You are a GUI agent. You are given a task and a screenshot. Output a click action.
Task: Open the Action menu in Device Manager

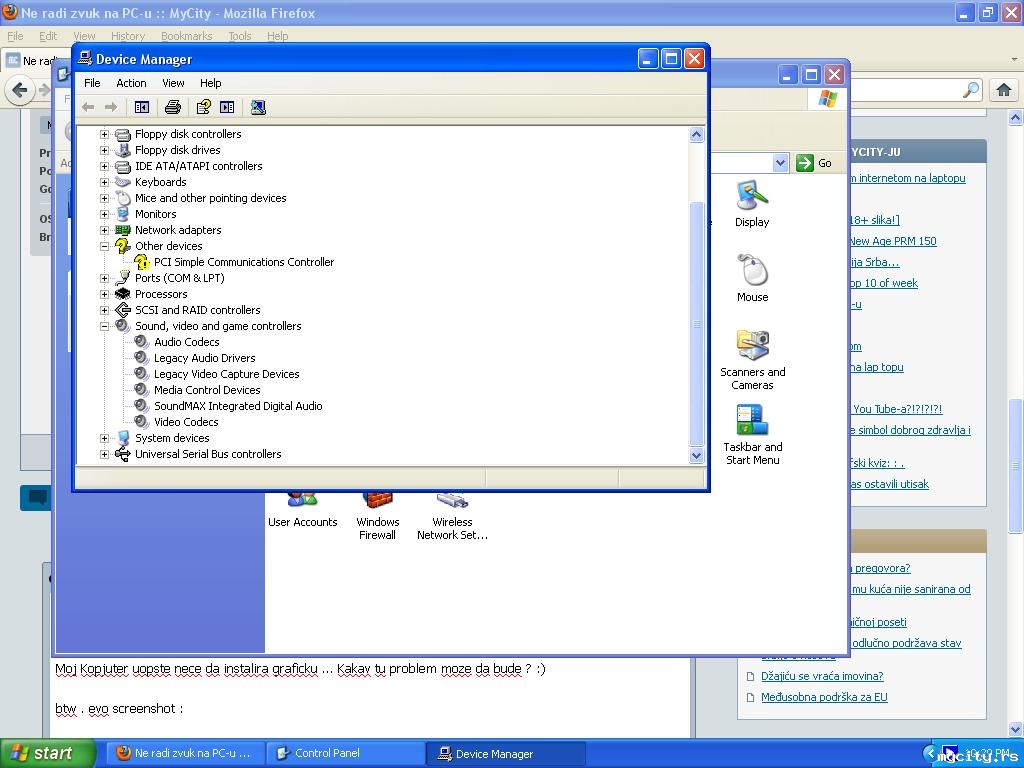[x=131, y=83]
